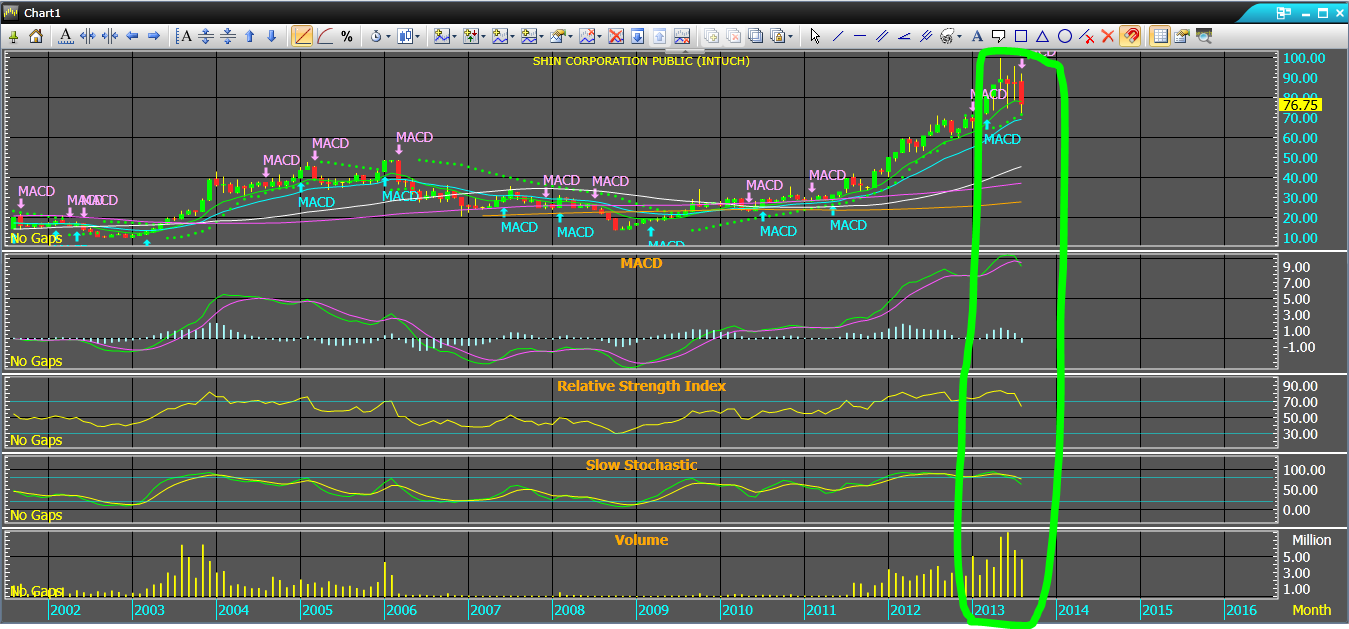Click the underlined A ruler scale icon
The image size is (1349, 629).
66,36
